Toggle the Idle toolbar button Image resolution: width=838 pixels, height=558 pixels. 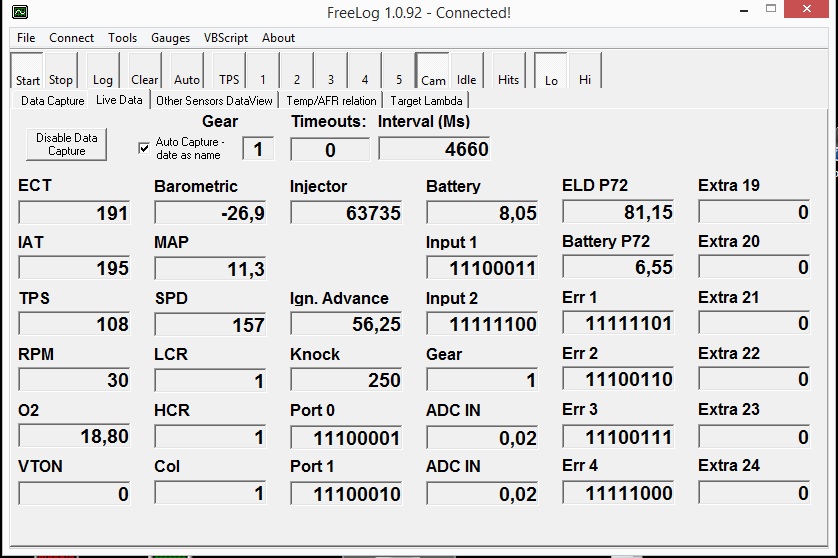click(x=467, y=72)
